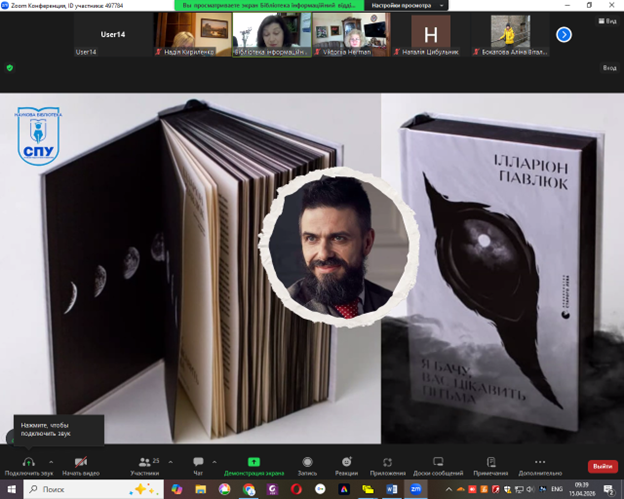Open Доски сообщений whiteboards
The height and width of the screenshot is (499, 624).
(x=438, y=461)
